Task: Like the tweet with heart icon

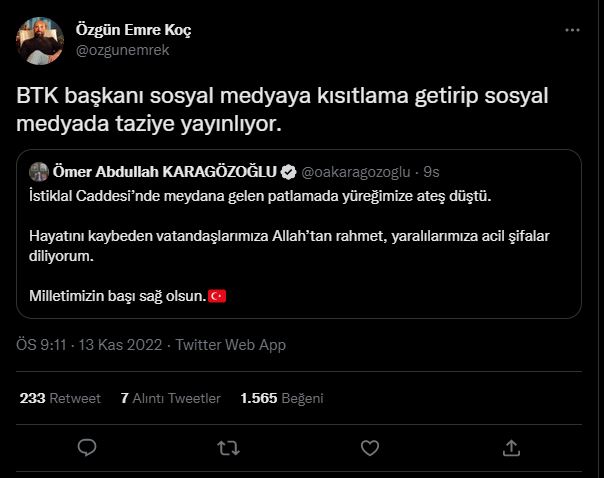Action: pos(369,446)
